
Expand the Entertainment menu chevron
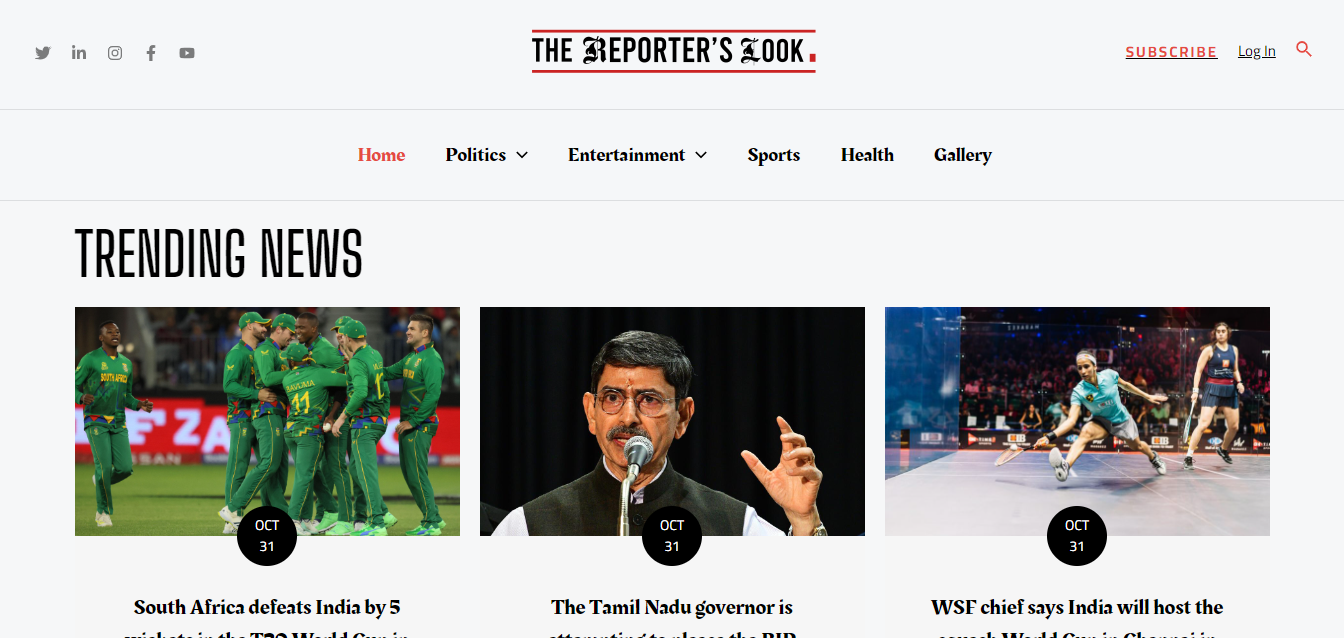tap(701, 155)
